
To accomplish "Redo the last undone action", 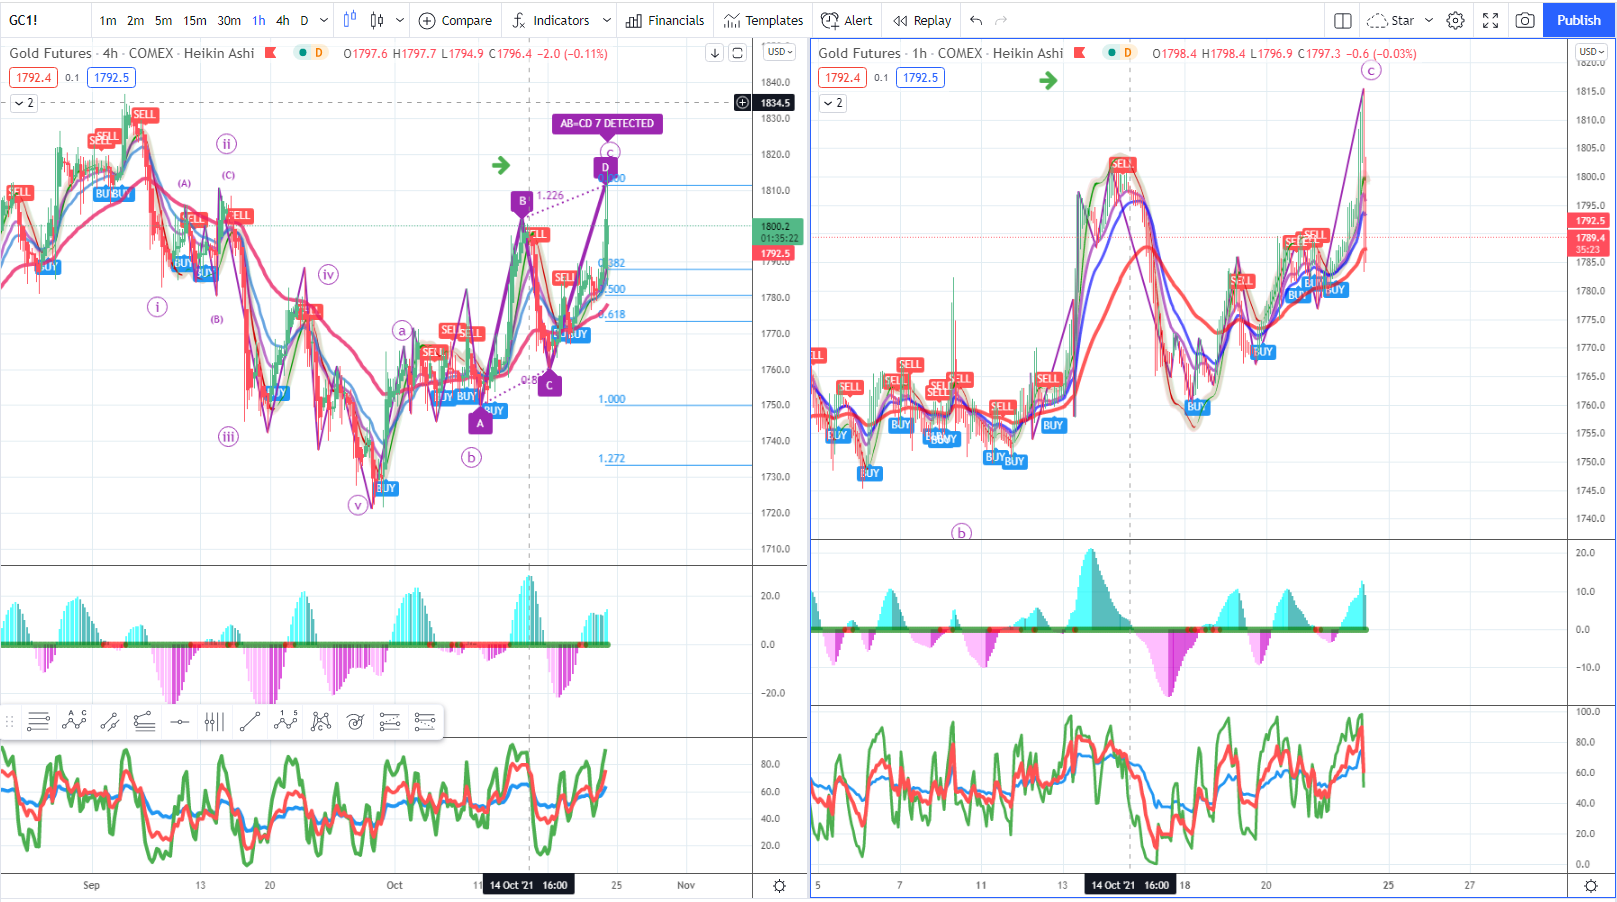I will [x=1001, y=20].
